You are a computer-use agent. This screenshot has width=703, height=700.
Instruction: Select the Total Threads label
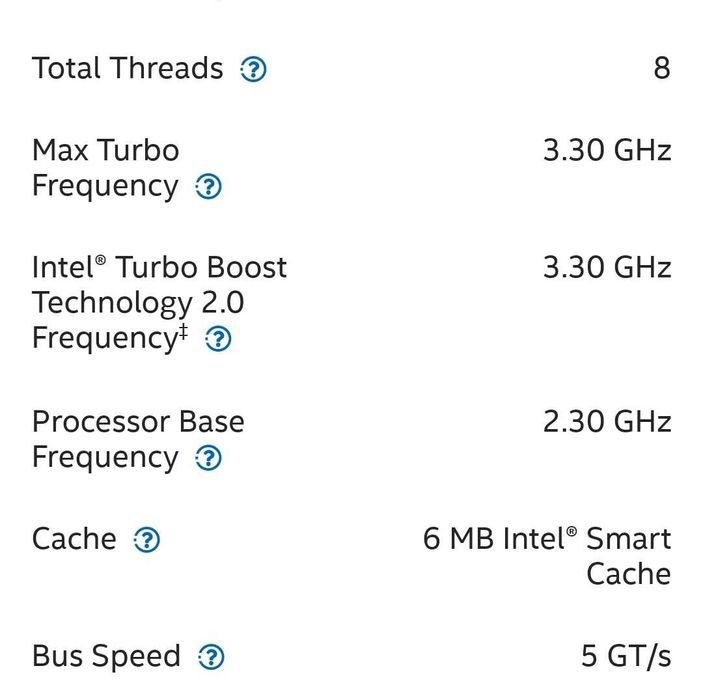(x=127, y=69)
